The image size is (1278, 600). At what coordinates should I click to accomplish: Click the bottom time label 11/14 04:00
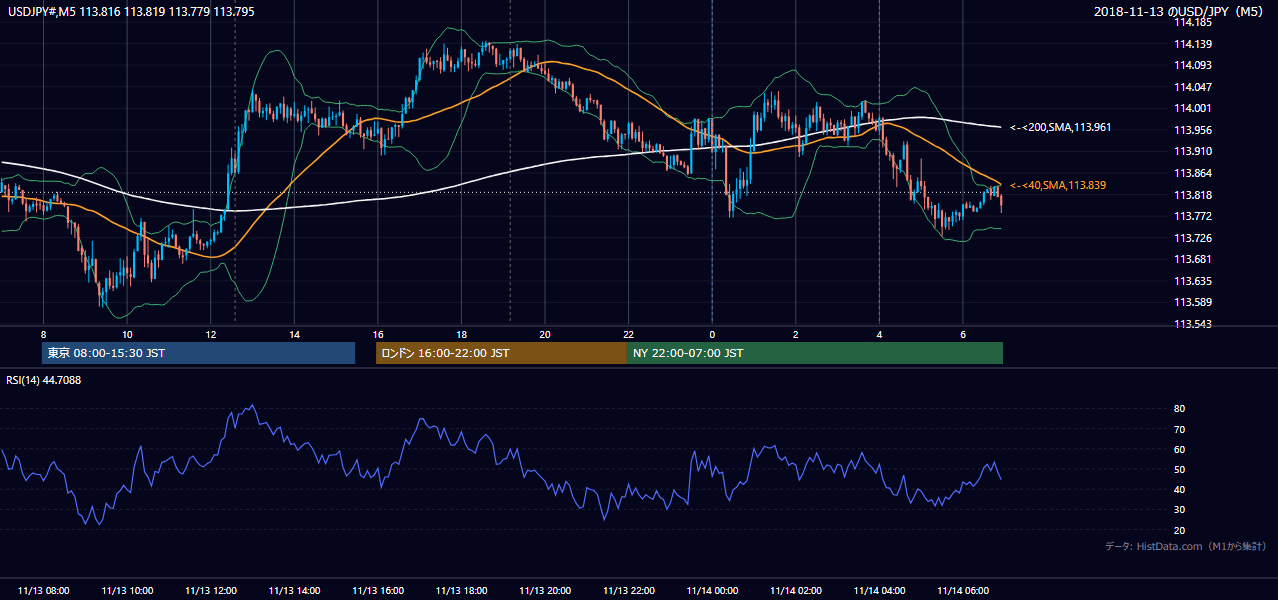pos(879,591)
